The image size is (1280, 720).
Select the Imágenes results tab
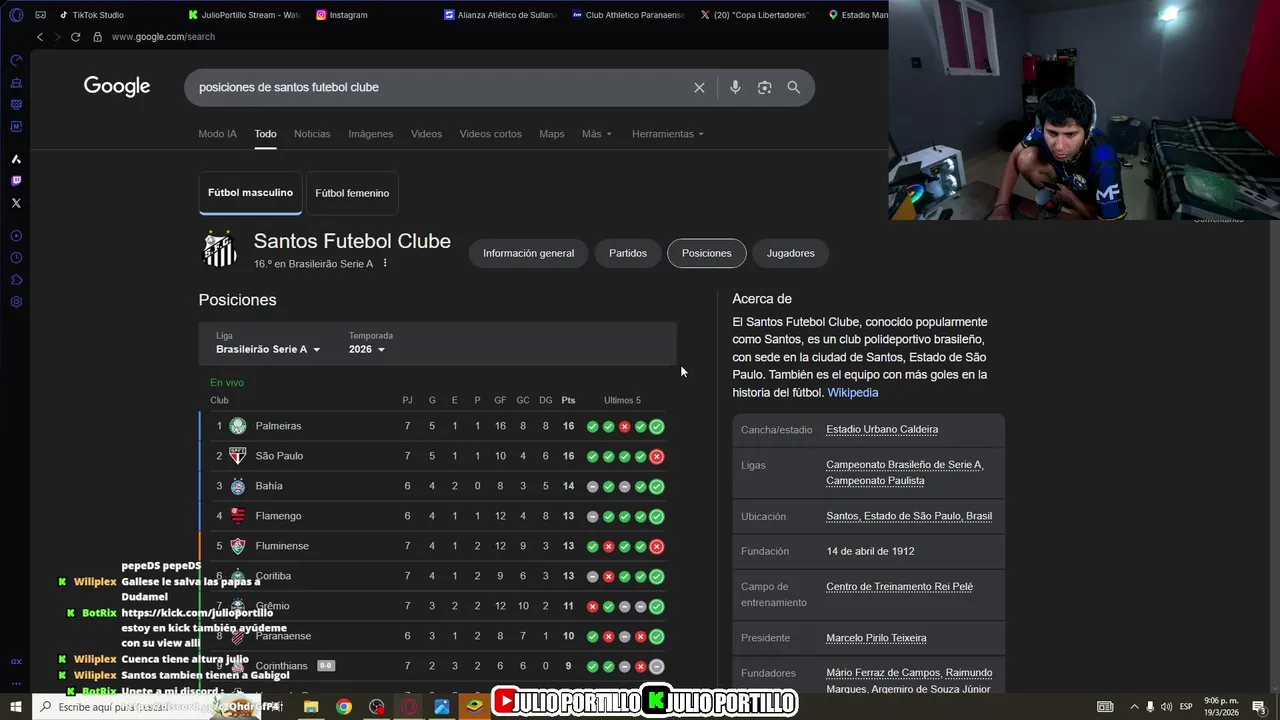(370, 134)
